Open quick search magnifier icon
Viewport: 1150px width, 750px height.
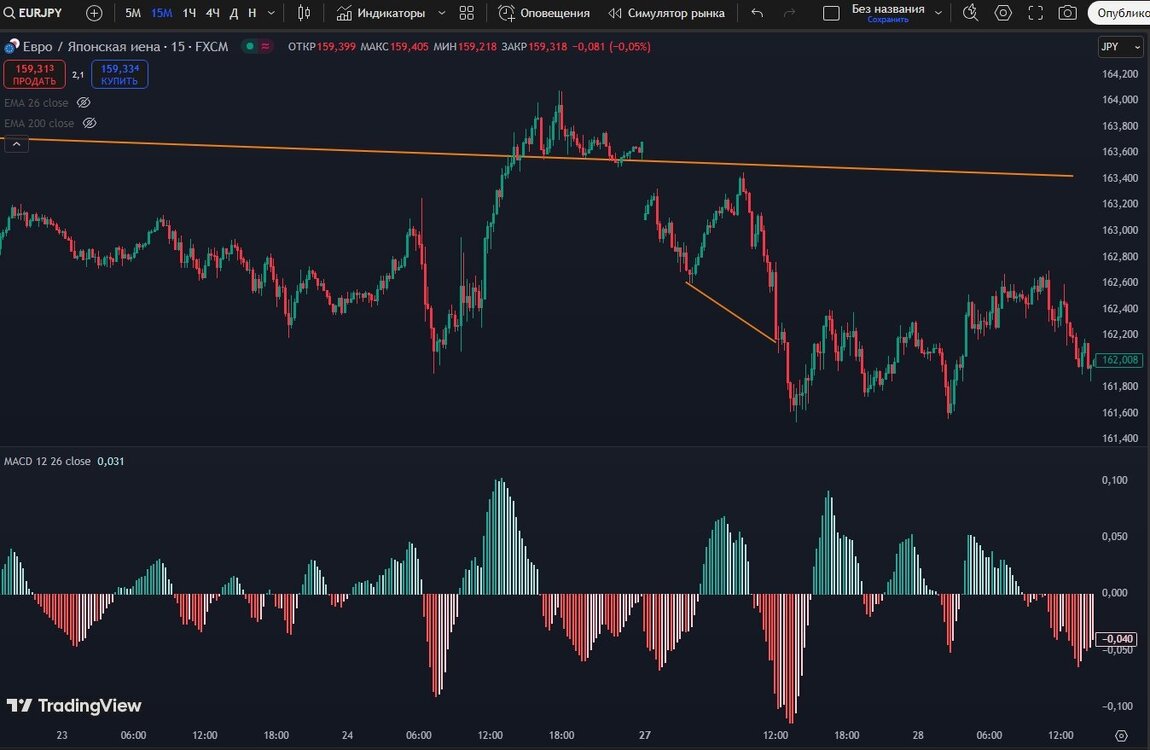click(x=970, y=12)
